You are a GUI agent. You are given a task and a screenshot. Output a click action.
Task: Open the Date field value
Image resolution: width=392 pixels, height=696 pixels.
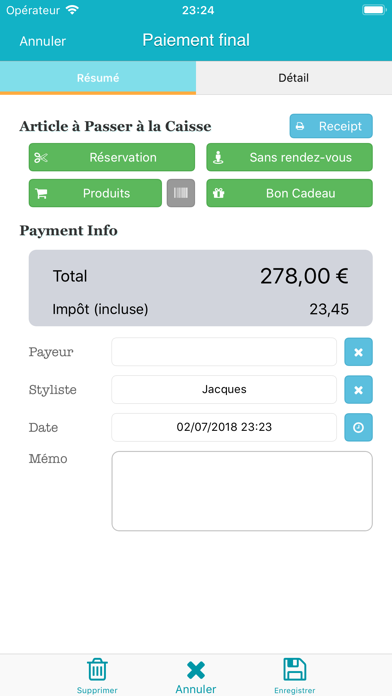(x=224, y=427)
